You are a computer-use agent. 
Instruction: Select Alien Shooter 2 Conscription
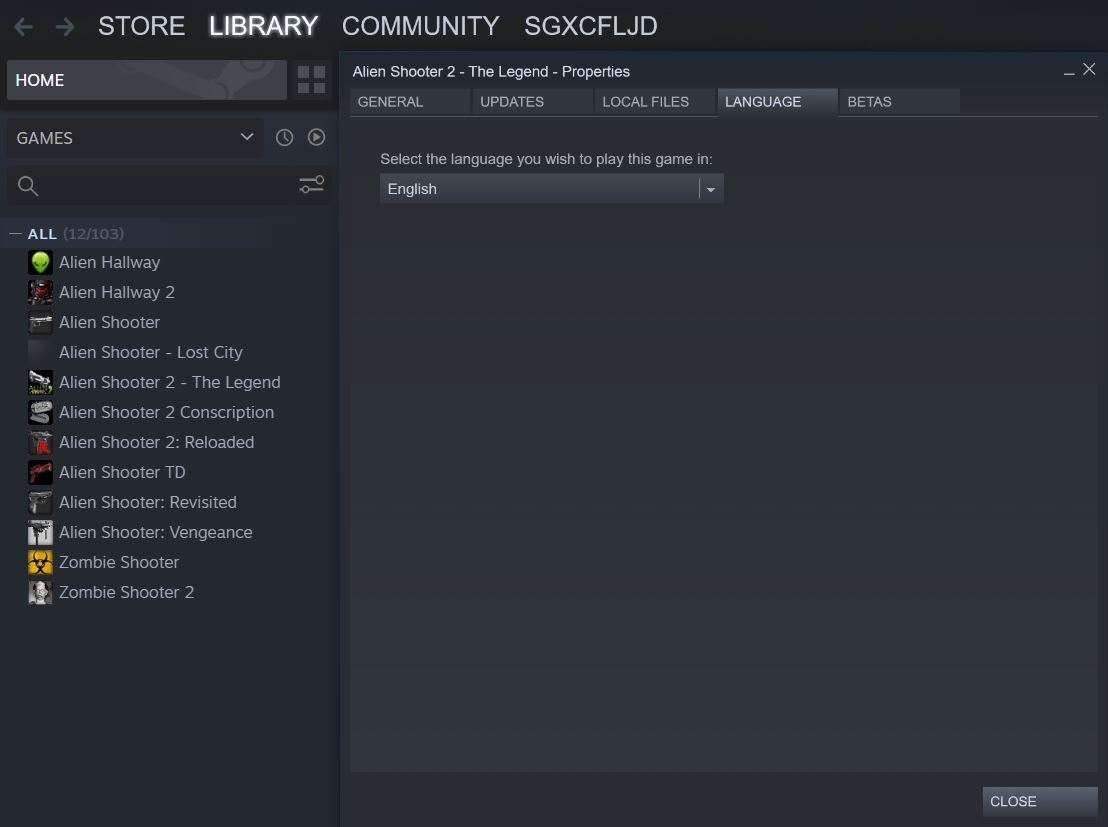coord(166,412)
